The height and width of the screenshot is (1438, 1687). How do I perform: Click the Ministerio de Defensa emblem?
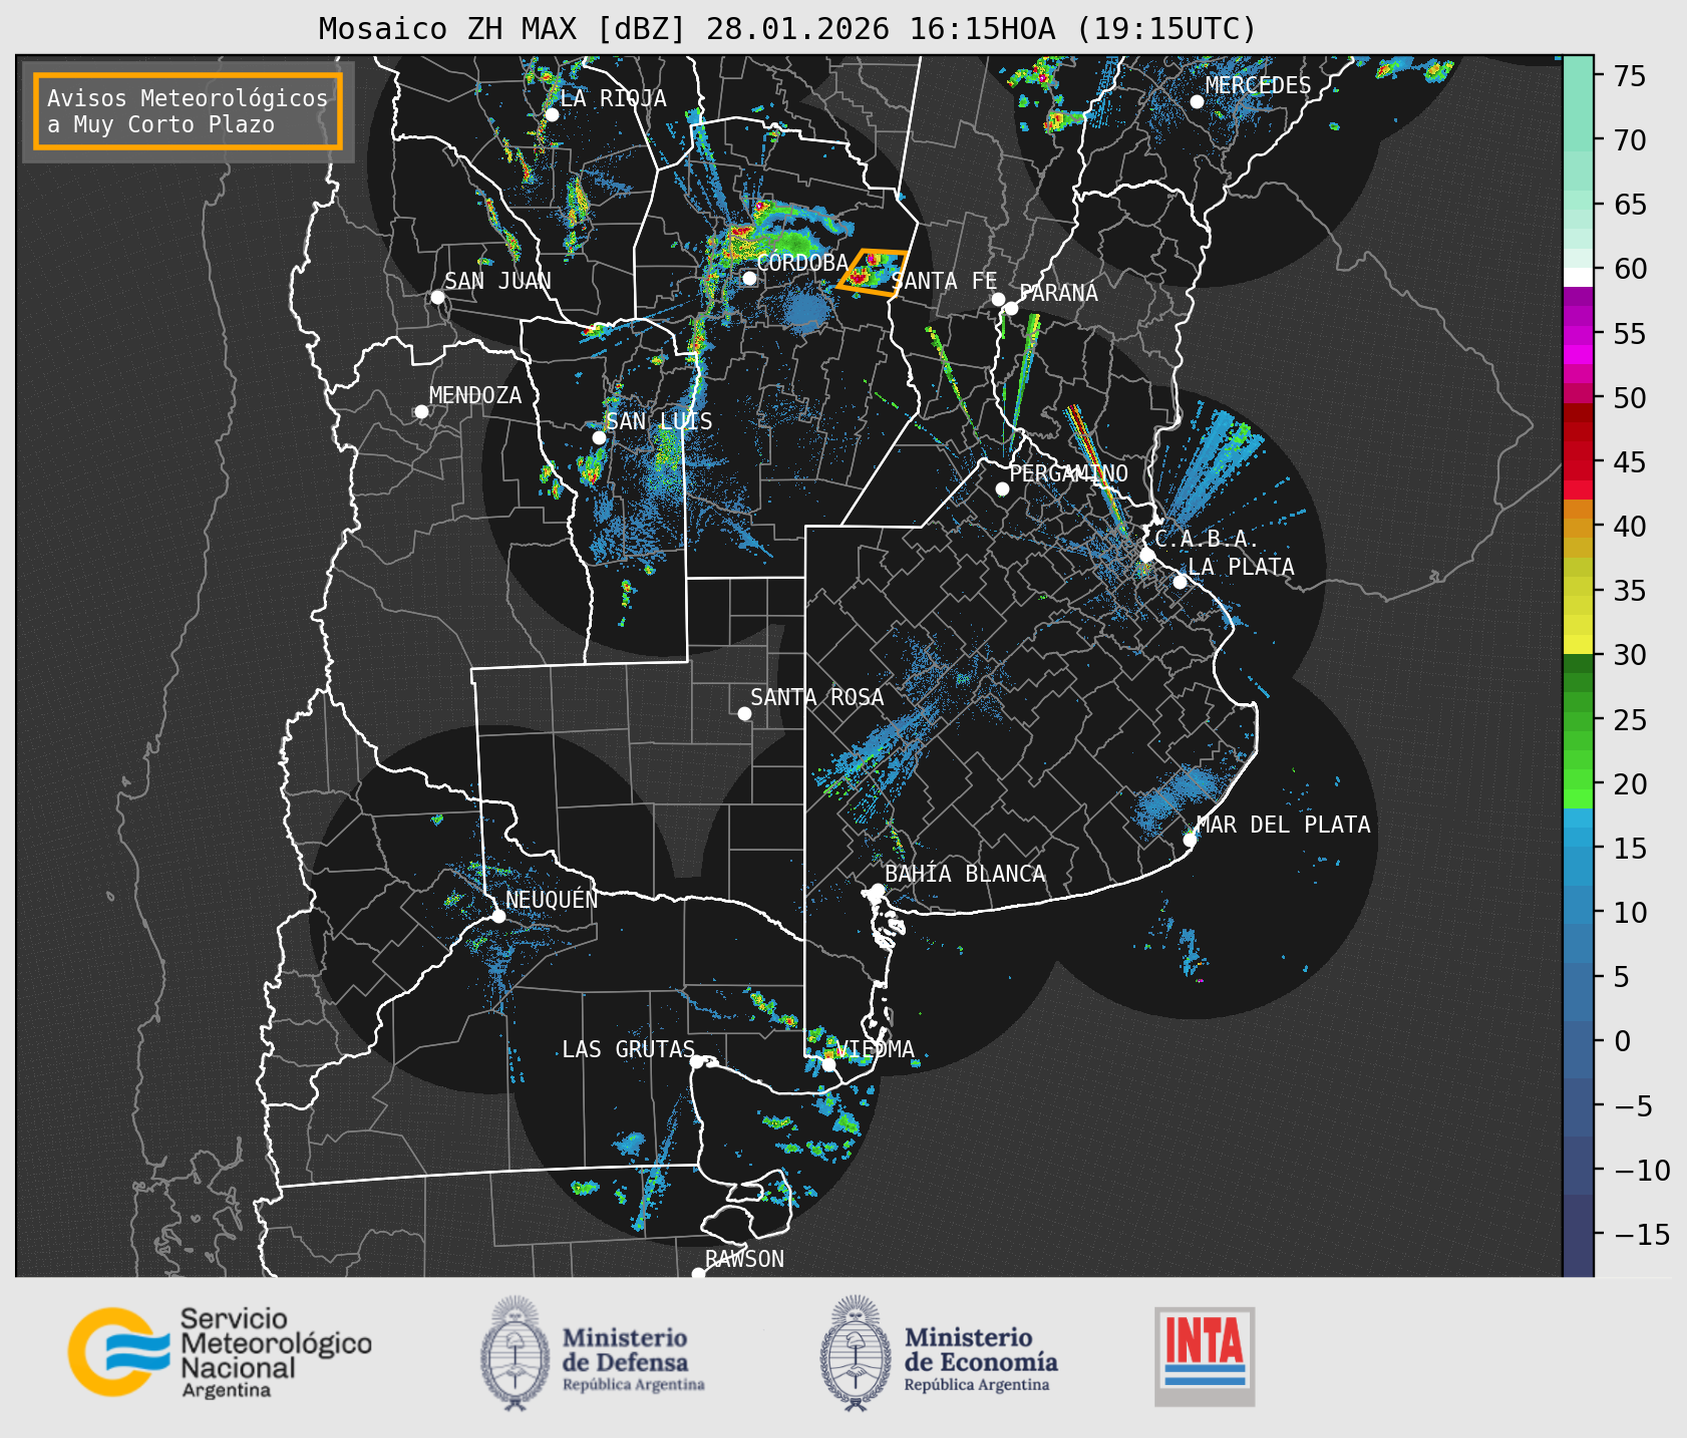pyautogui.click(x=515, y=1353)
